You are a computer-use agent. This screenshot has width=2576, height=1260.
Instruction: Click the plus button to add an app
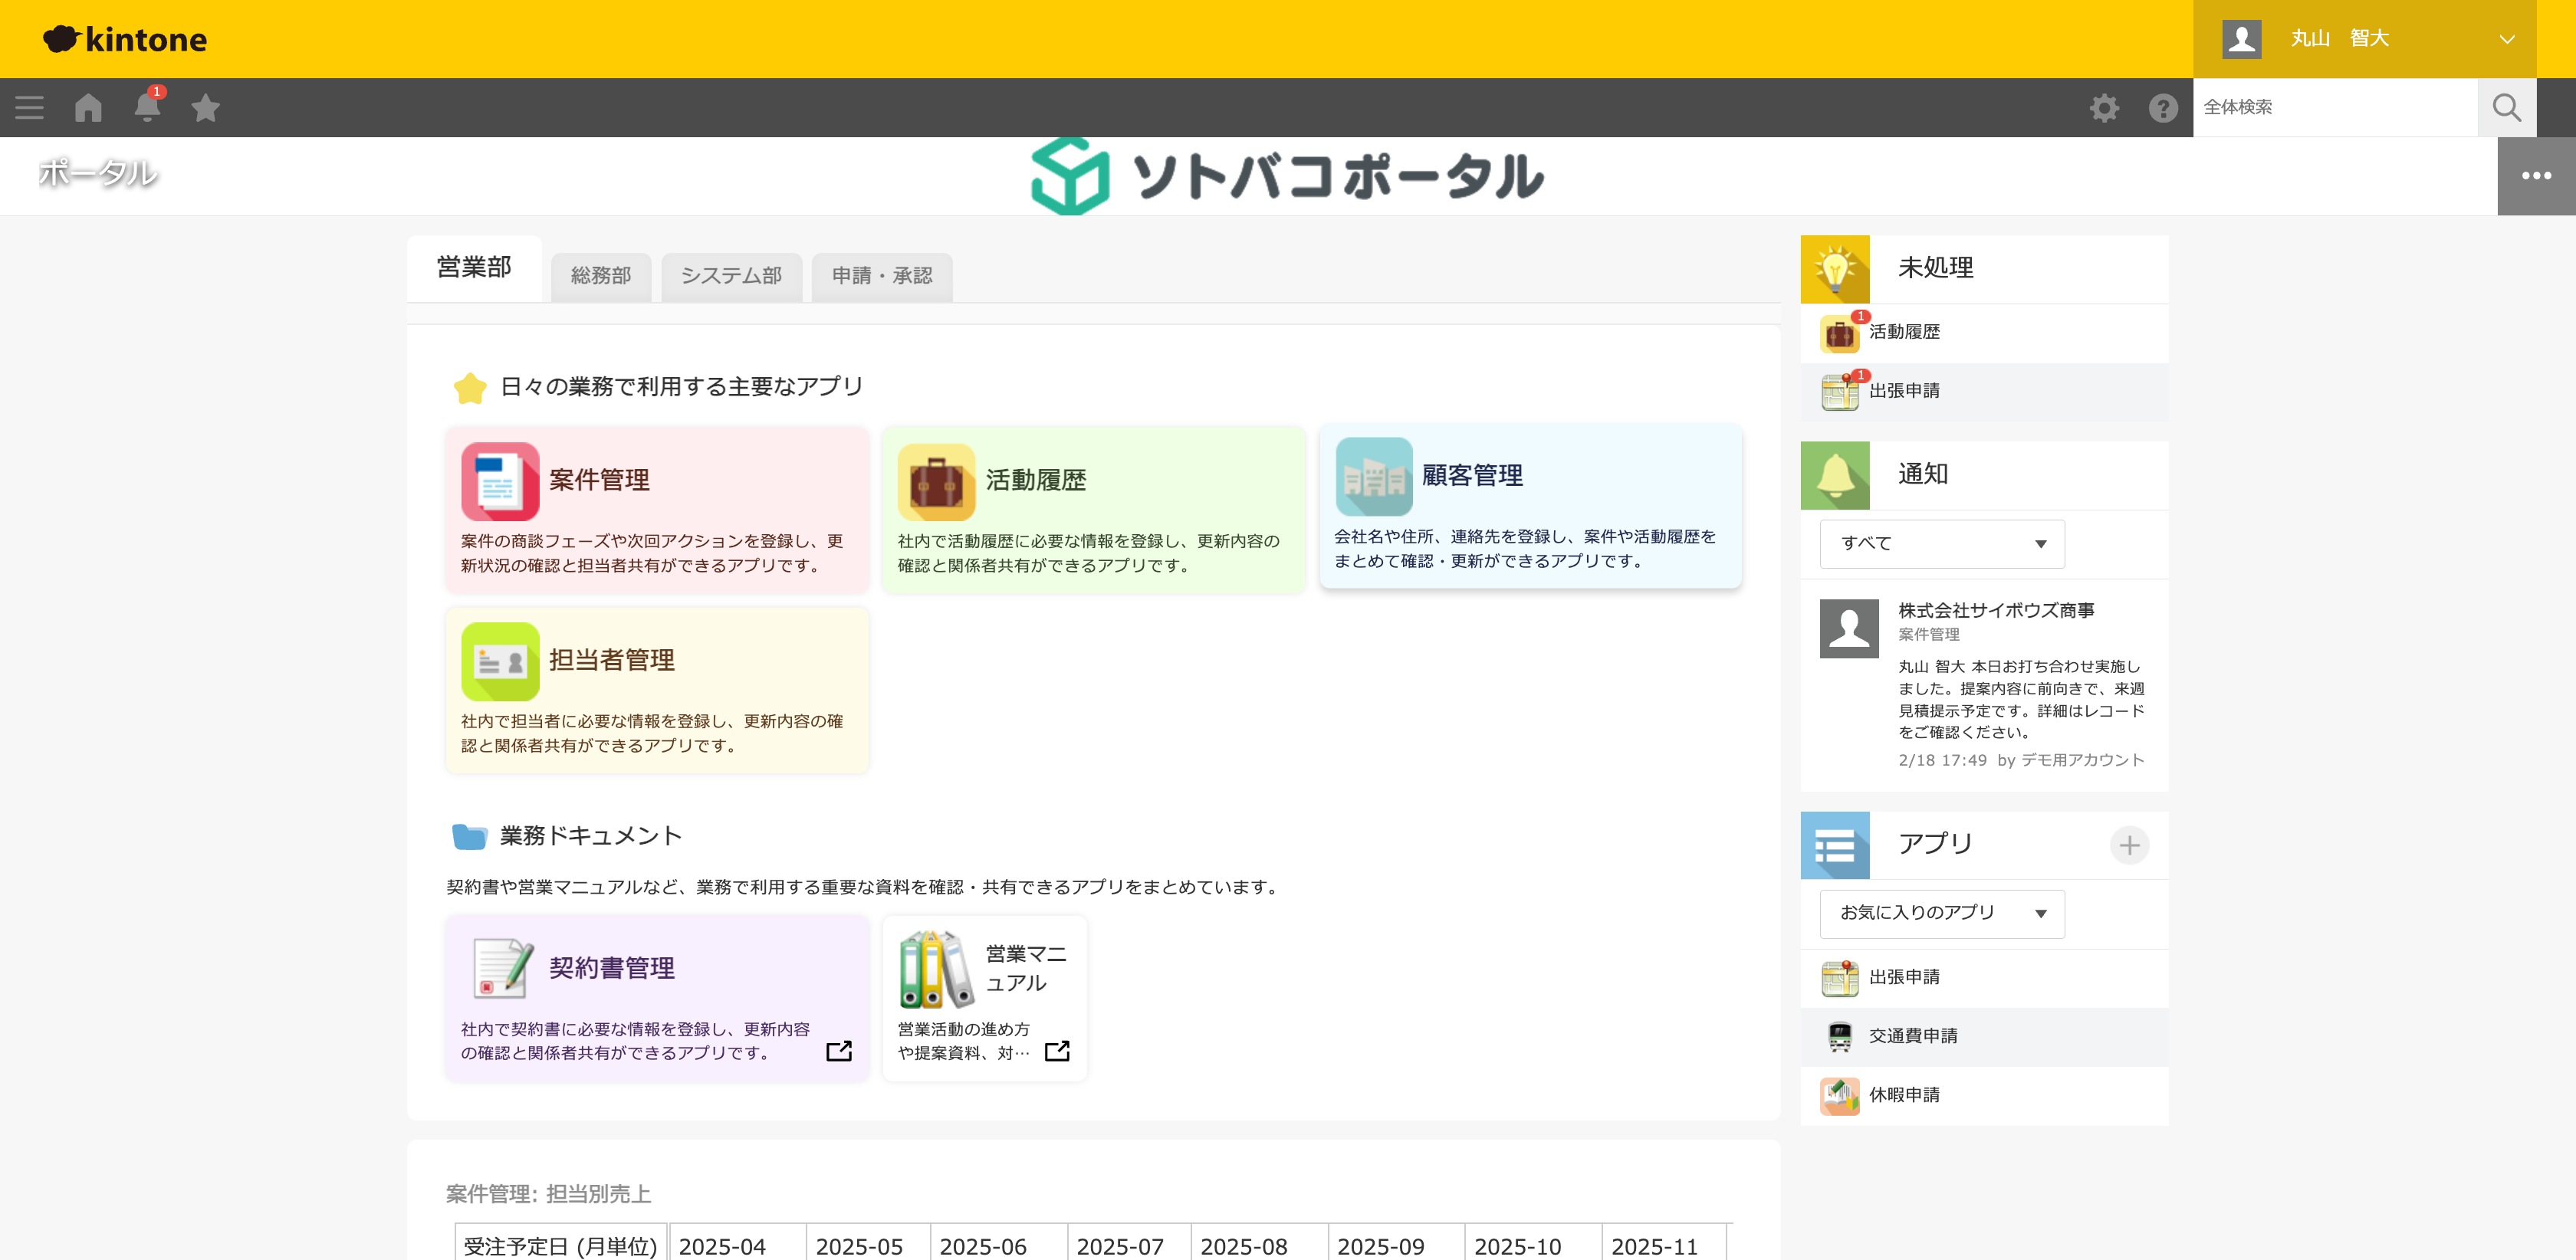pos(2130,845)
